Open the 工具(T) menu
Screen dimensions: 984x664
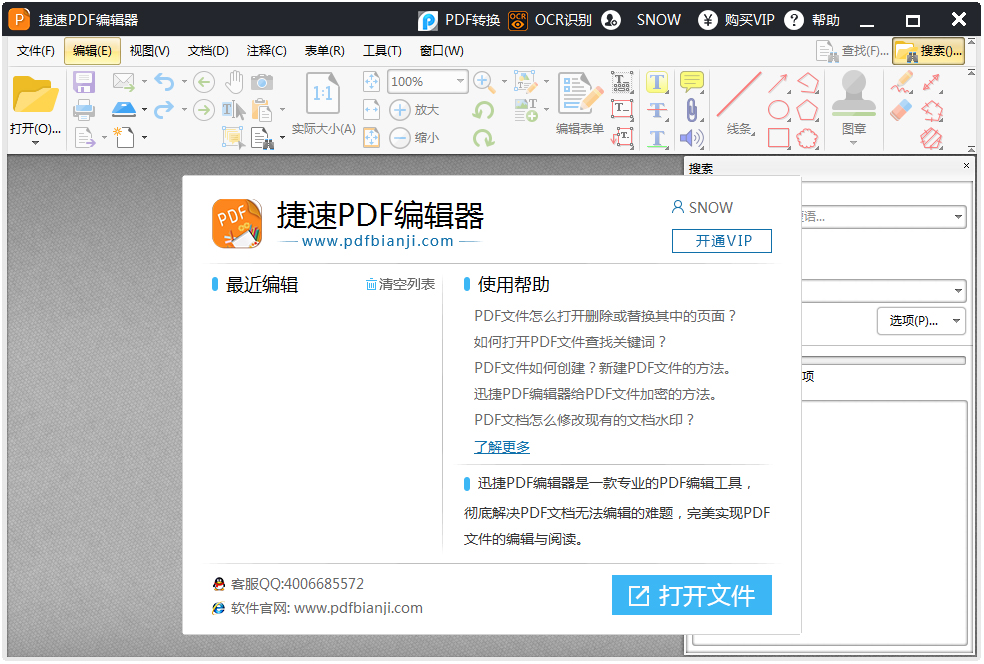(382, 51)
